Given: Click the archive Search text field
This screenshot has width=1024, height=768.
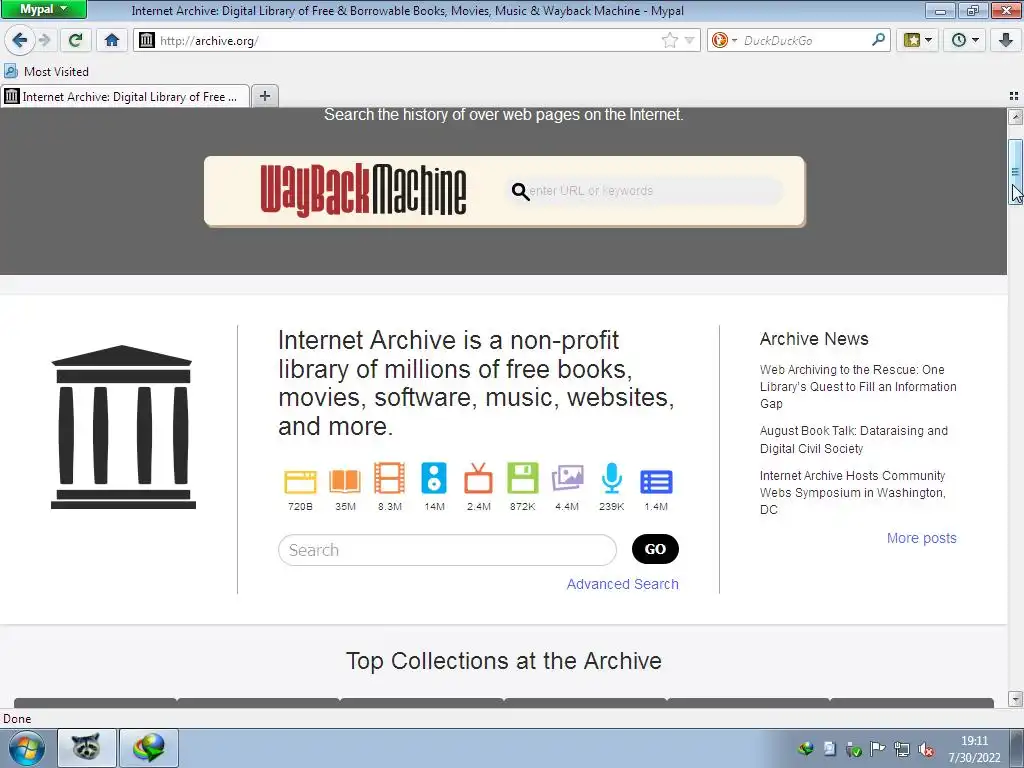Looking at the screenshot, I should point(447,550).
